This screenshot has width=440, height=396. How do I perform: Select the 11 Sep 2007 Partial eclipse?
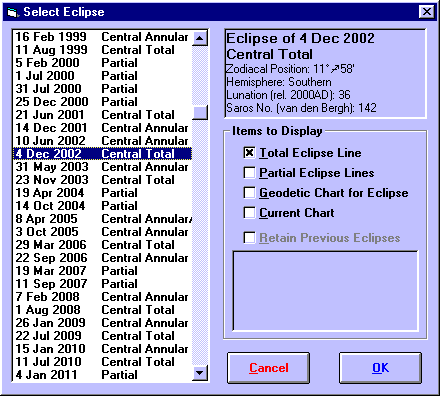pos(102,284)
